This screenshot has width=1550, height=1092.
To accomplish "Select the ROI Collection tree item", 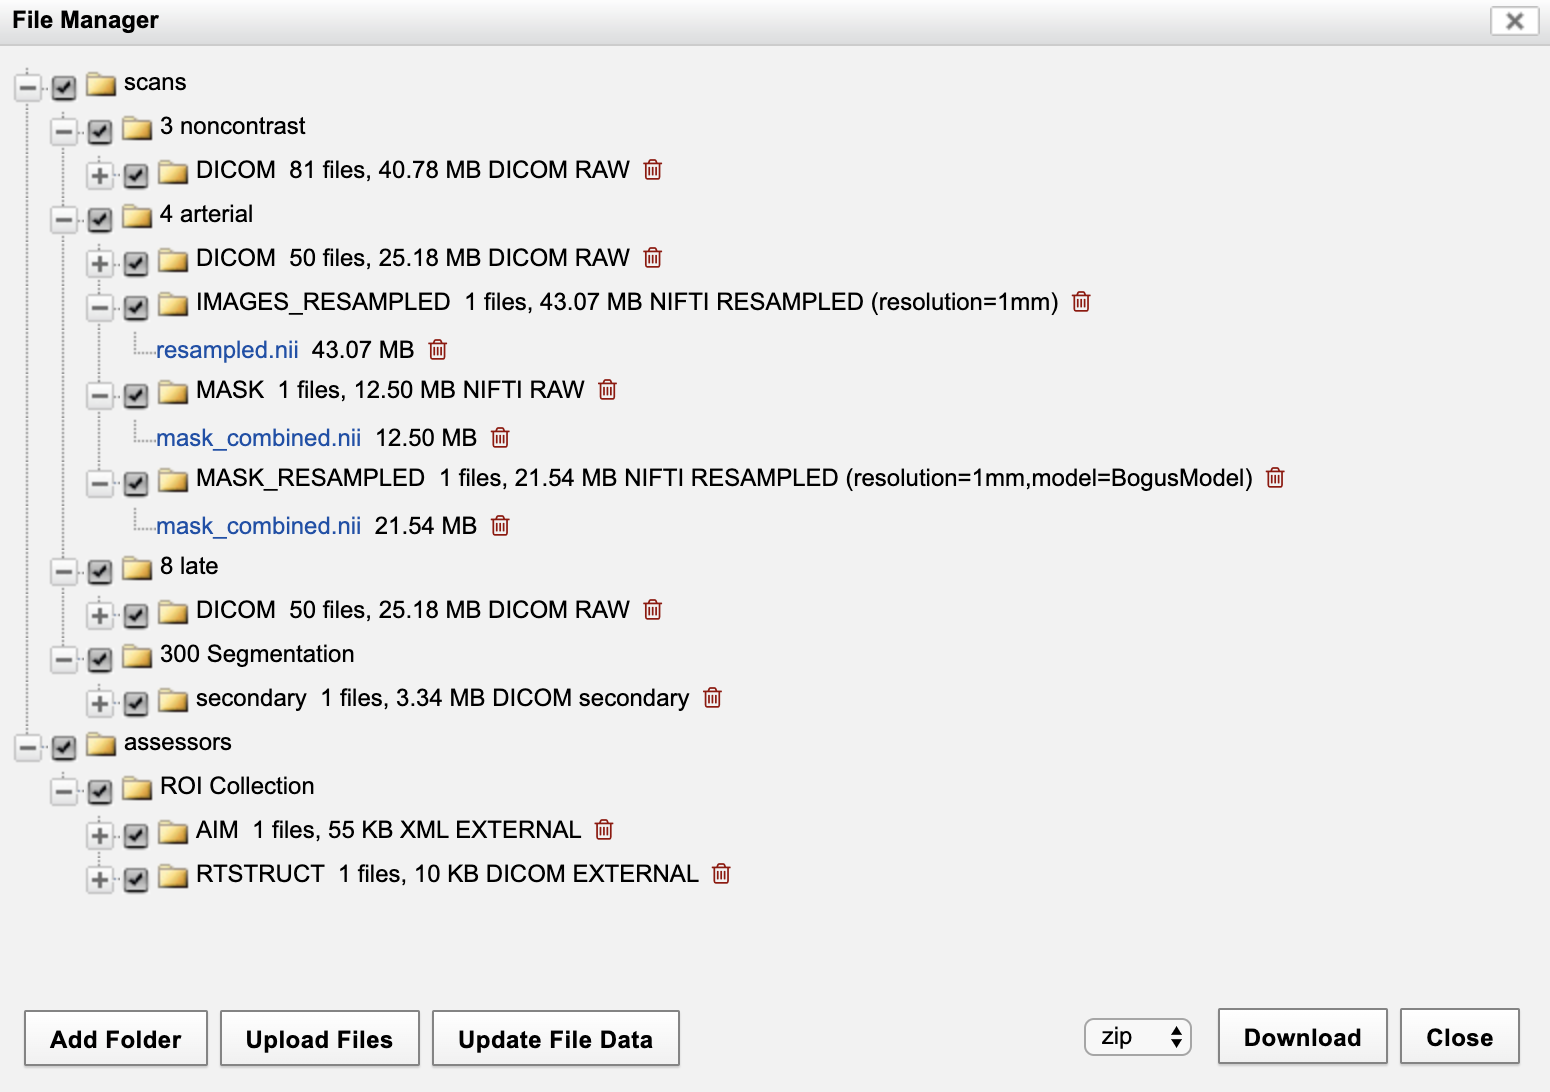I will click(237, 786).
